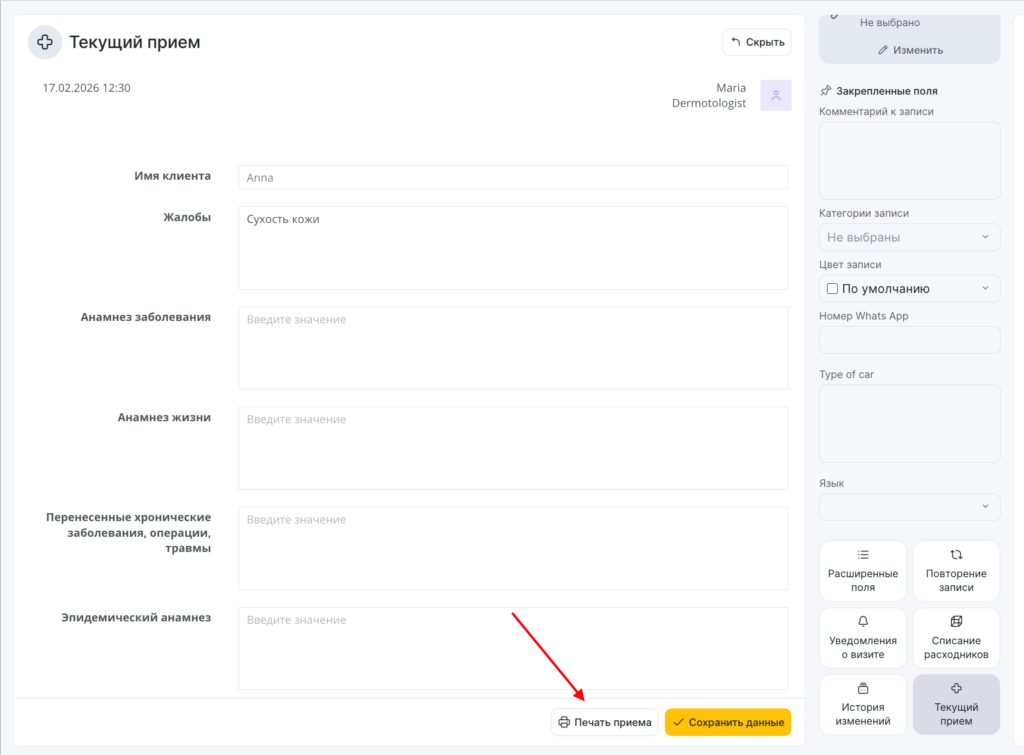
Task: Click the pin icon near Закрепленные поля
Action: pyautogui.click(x=826, y=90)
